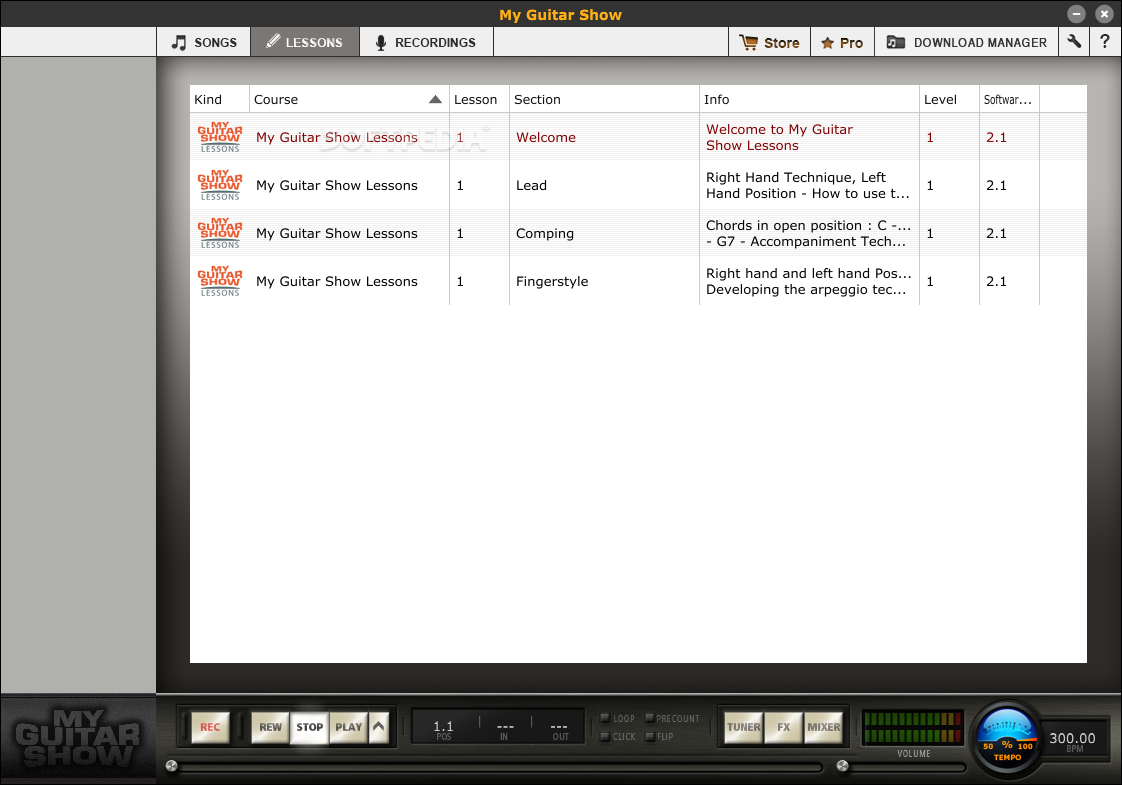This screenshot has width=1122, height=785.
Task: Enable the LOOP checkbox
Action: (605, 718)
